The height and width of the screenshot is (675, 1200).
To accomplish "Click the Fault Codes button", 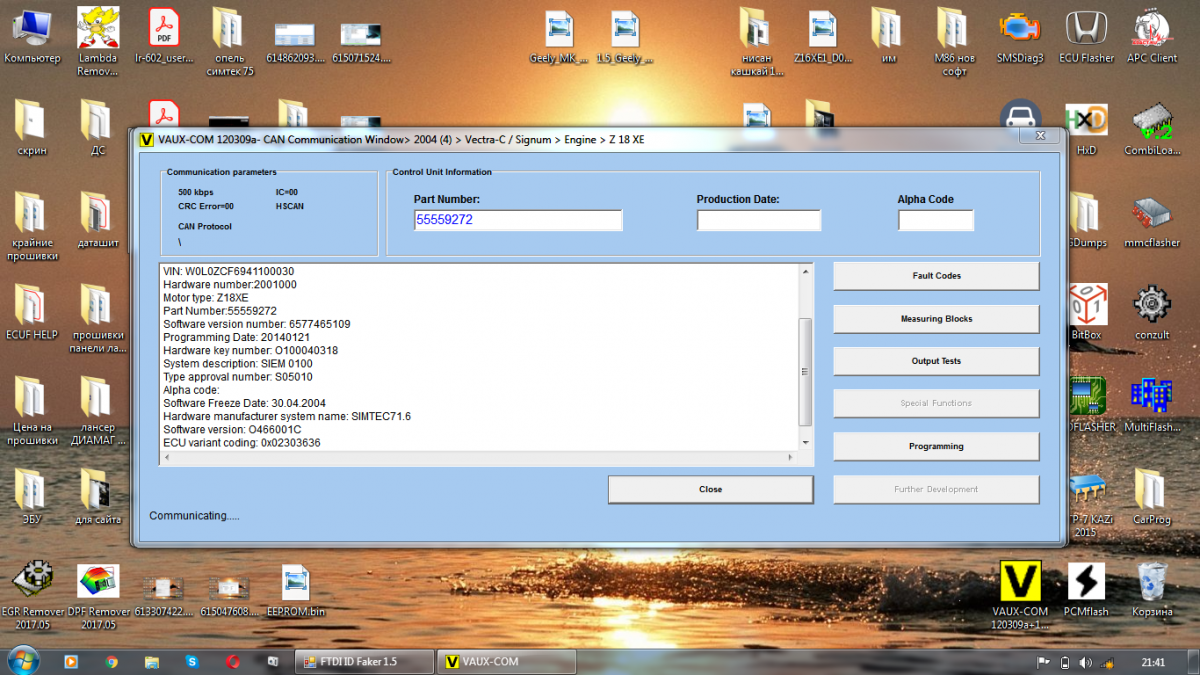I will (x=936, y=276).
